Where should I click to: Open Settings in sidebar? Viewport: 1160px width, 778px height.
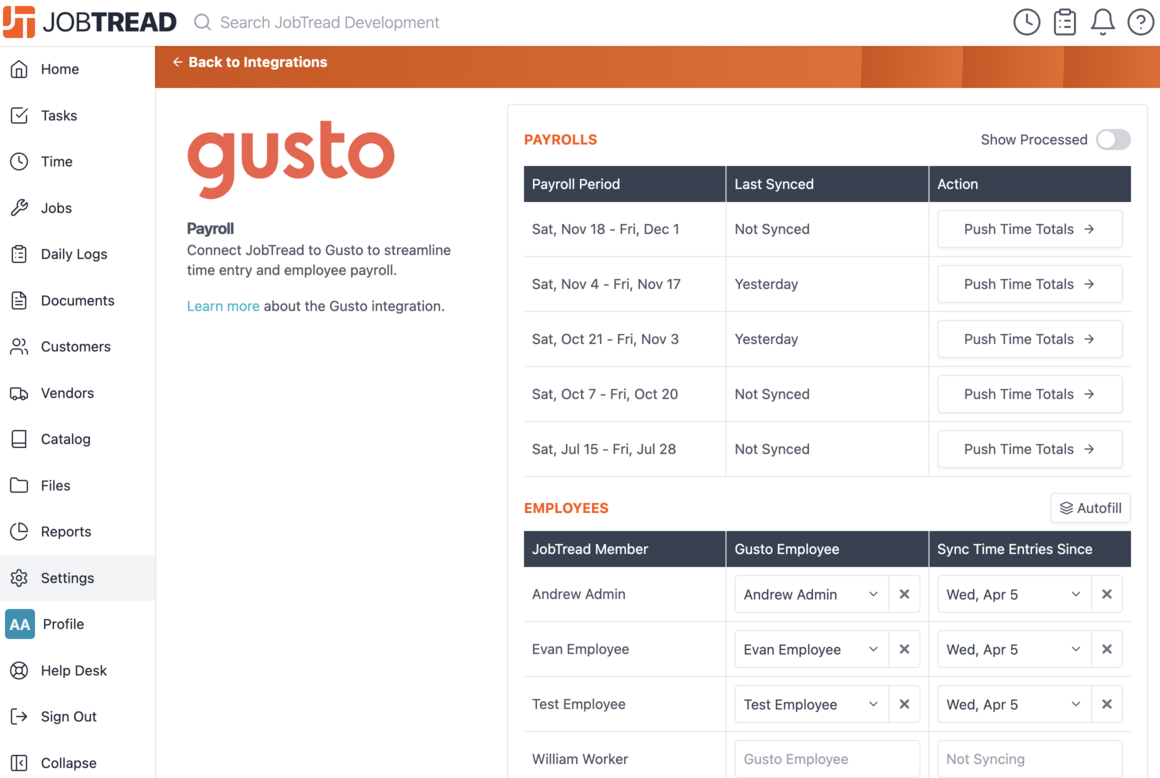click(x=78, y=578)
